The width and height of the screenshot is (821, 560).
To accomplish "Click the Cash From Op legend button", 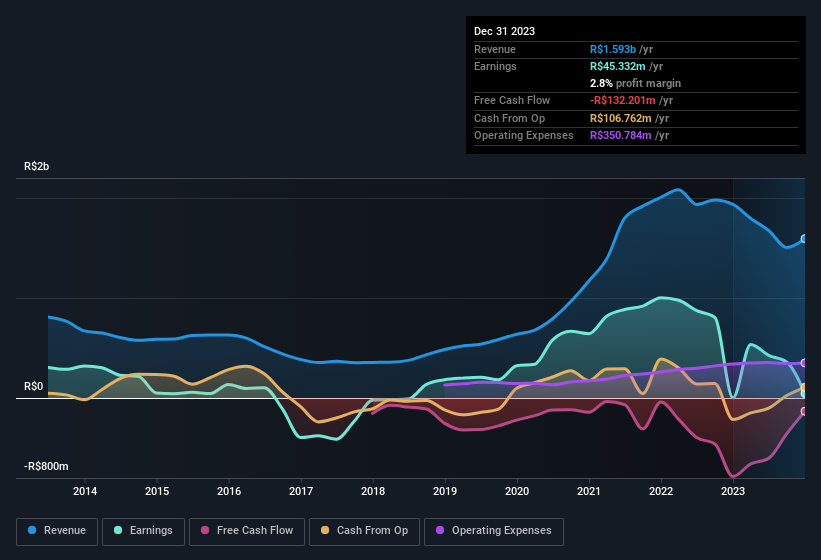I will [364, 531].
